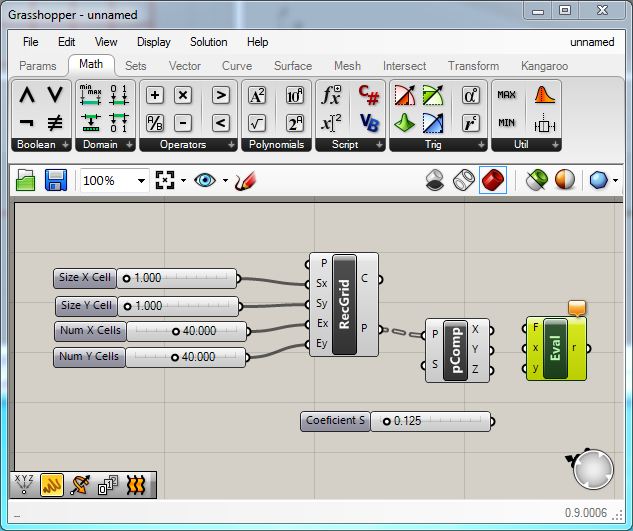
Task: Expand the Domain panel
Action: 129,145
